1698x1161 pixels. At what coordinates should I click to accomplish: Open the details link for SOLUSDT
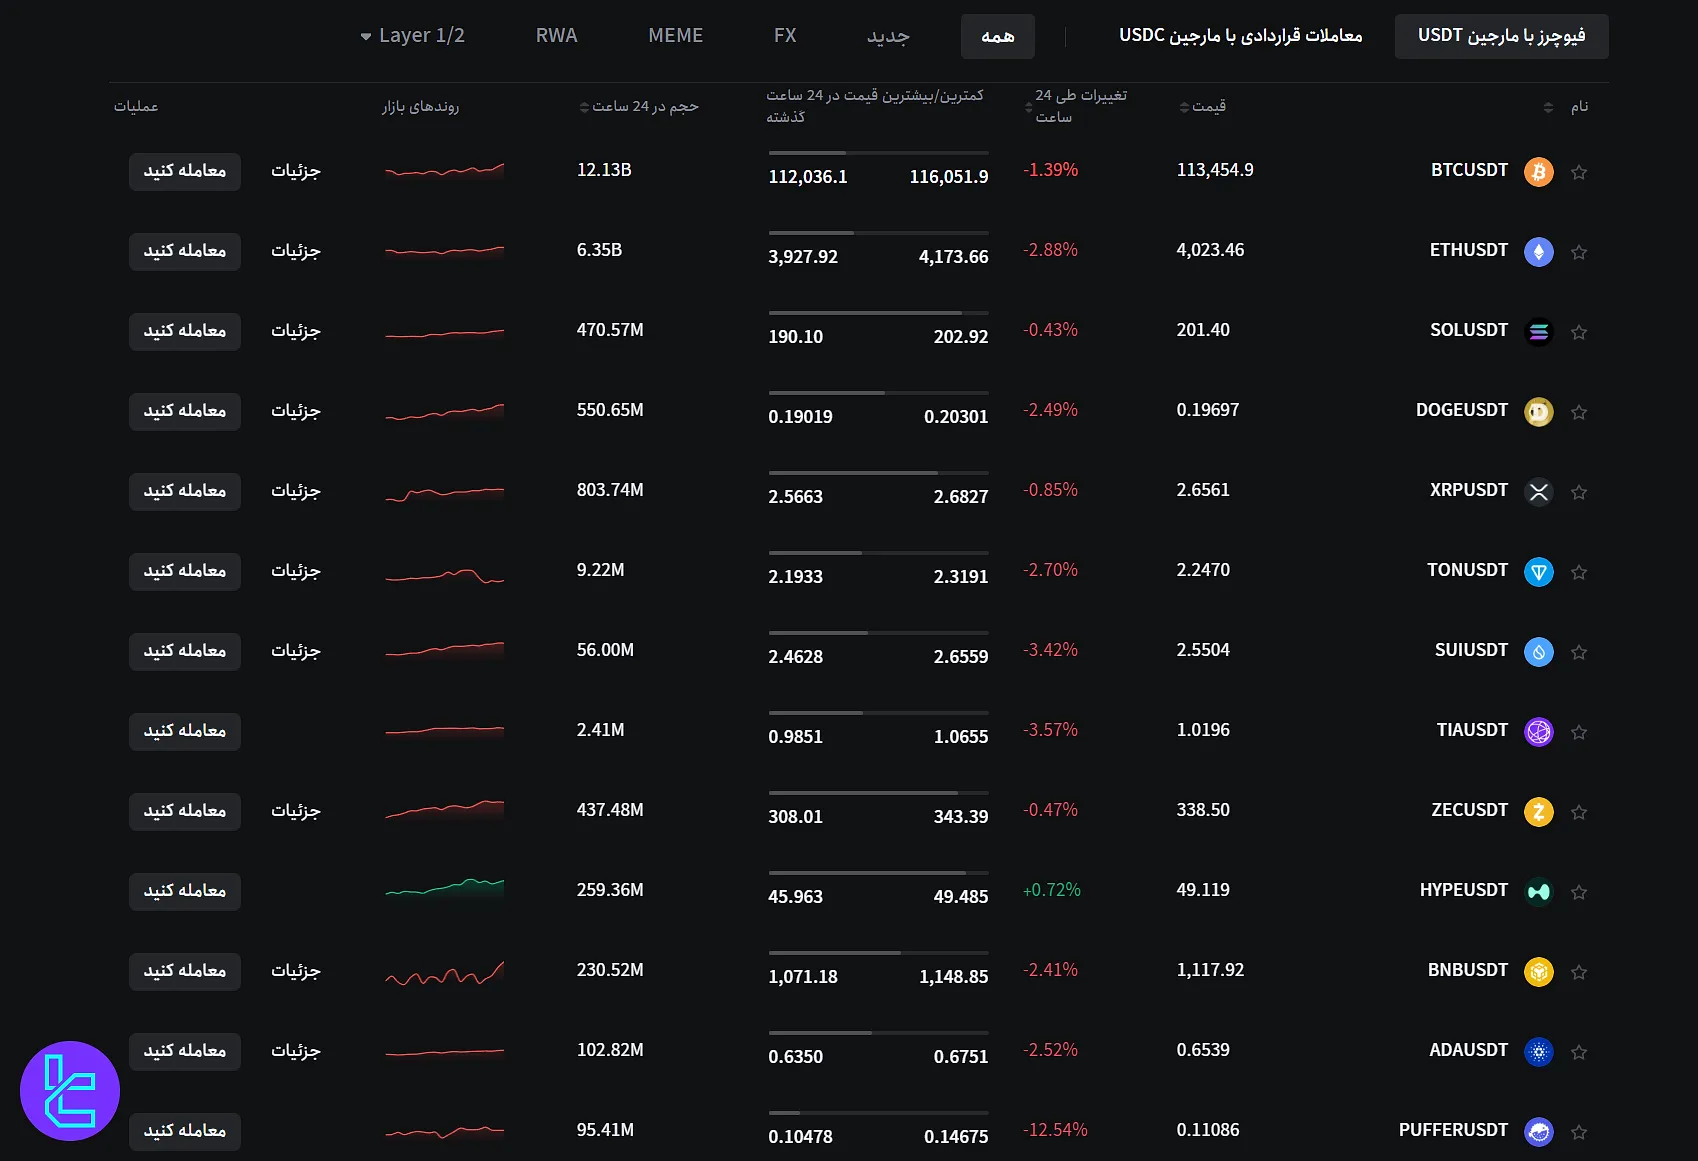[x=296, y=331]
